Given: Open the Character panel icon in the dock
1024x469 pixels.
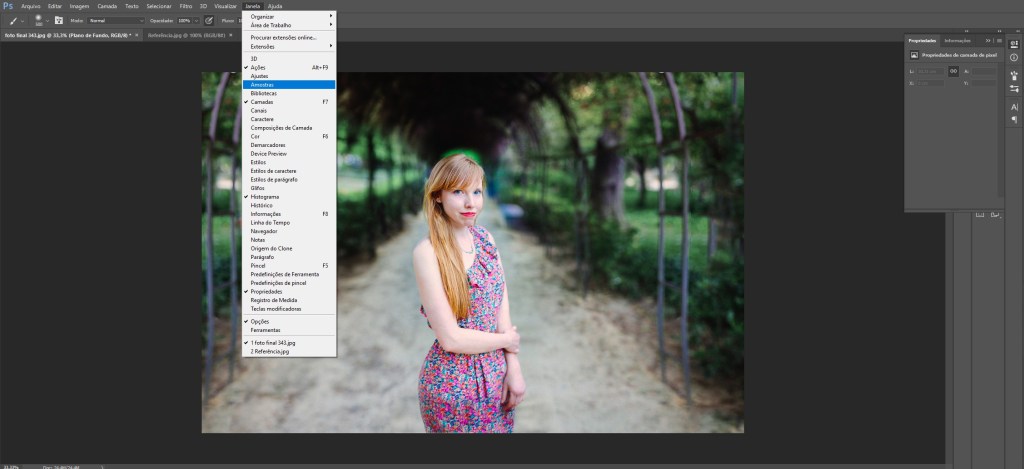Looking at the screenshot, I should (1013, 106).
